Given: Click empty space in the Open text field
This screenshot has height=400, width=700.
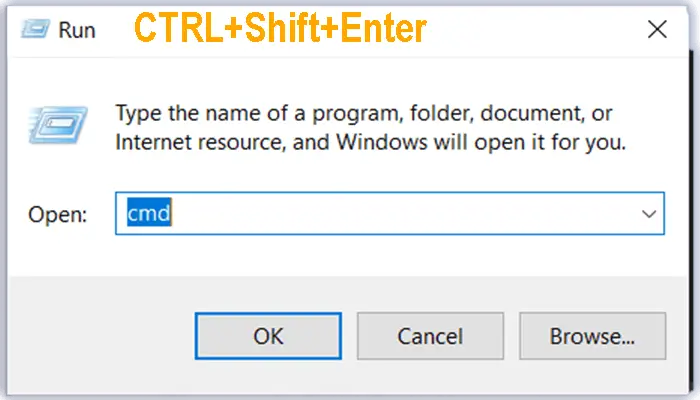Looking at the screenshot, I should point(400,214).
